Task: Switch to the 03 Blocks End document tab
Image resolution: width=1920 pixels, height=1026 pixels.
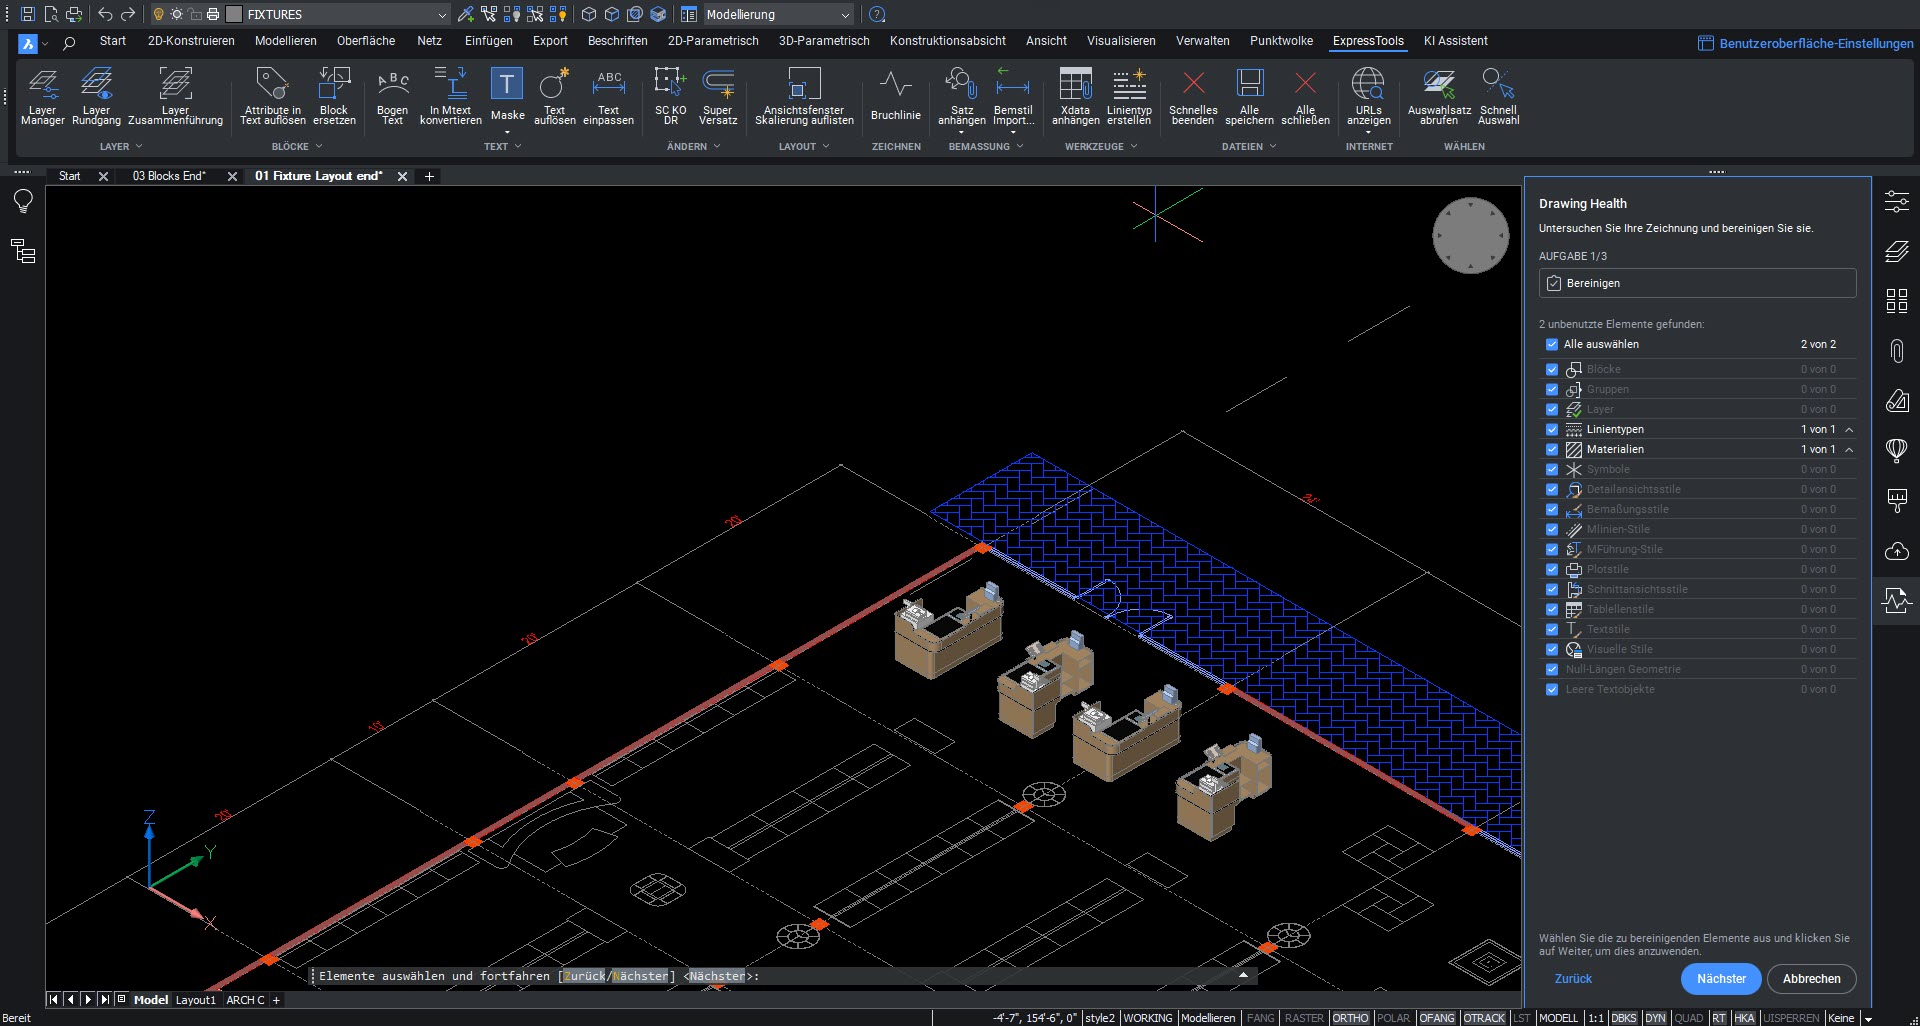Action: pos(169,176)
